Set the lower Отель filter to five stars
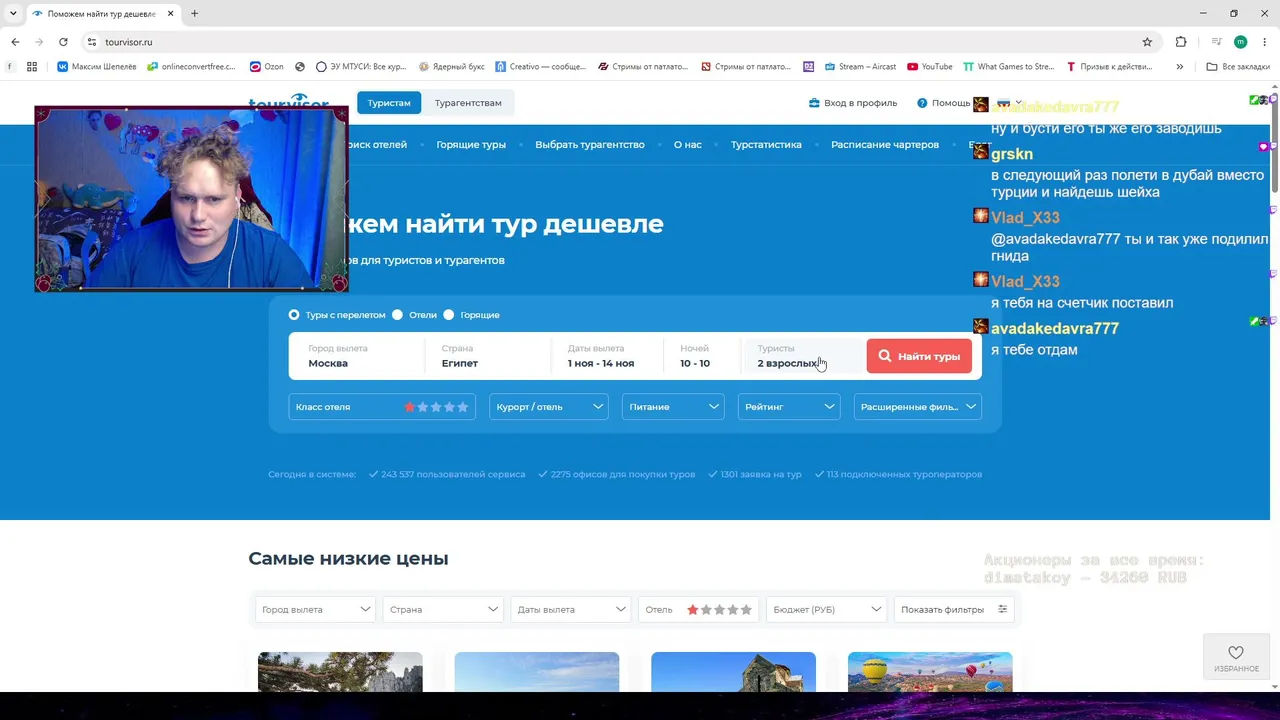 [x=745, y=610]
